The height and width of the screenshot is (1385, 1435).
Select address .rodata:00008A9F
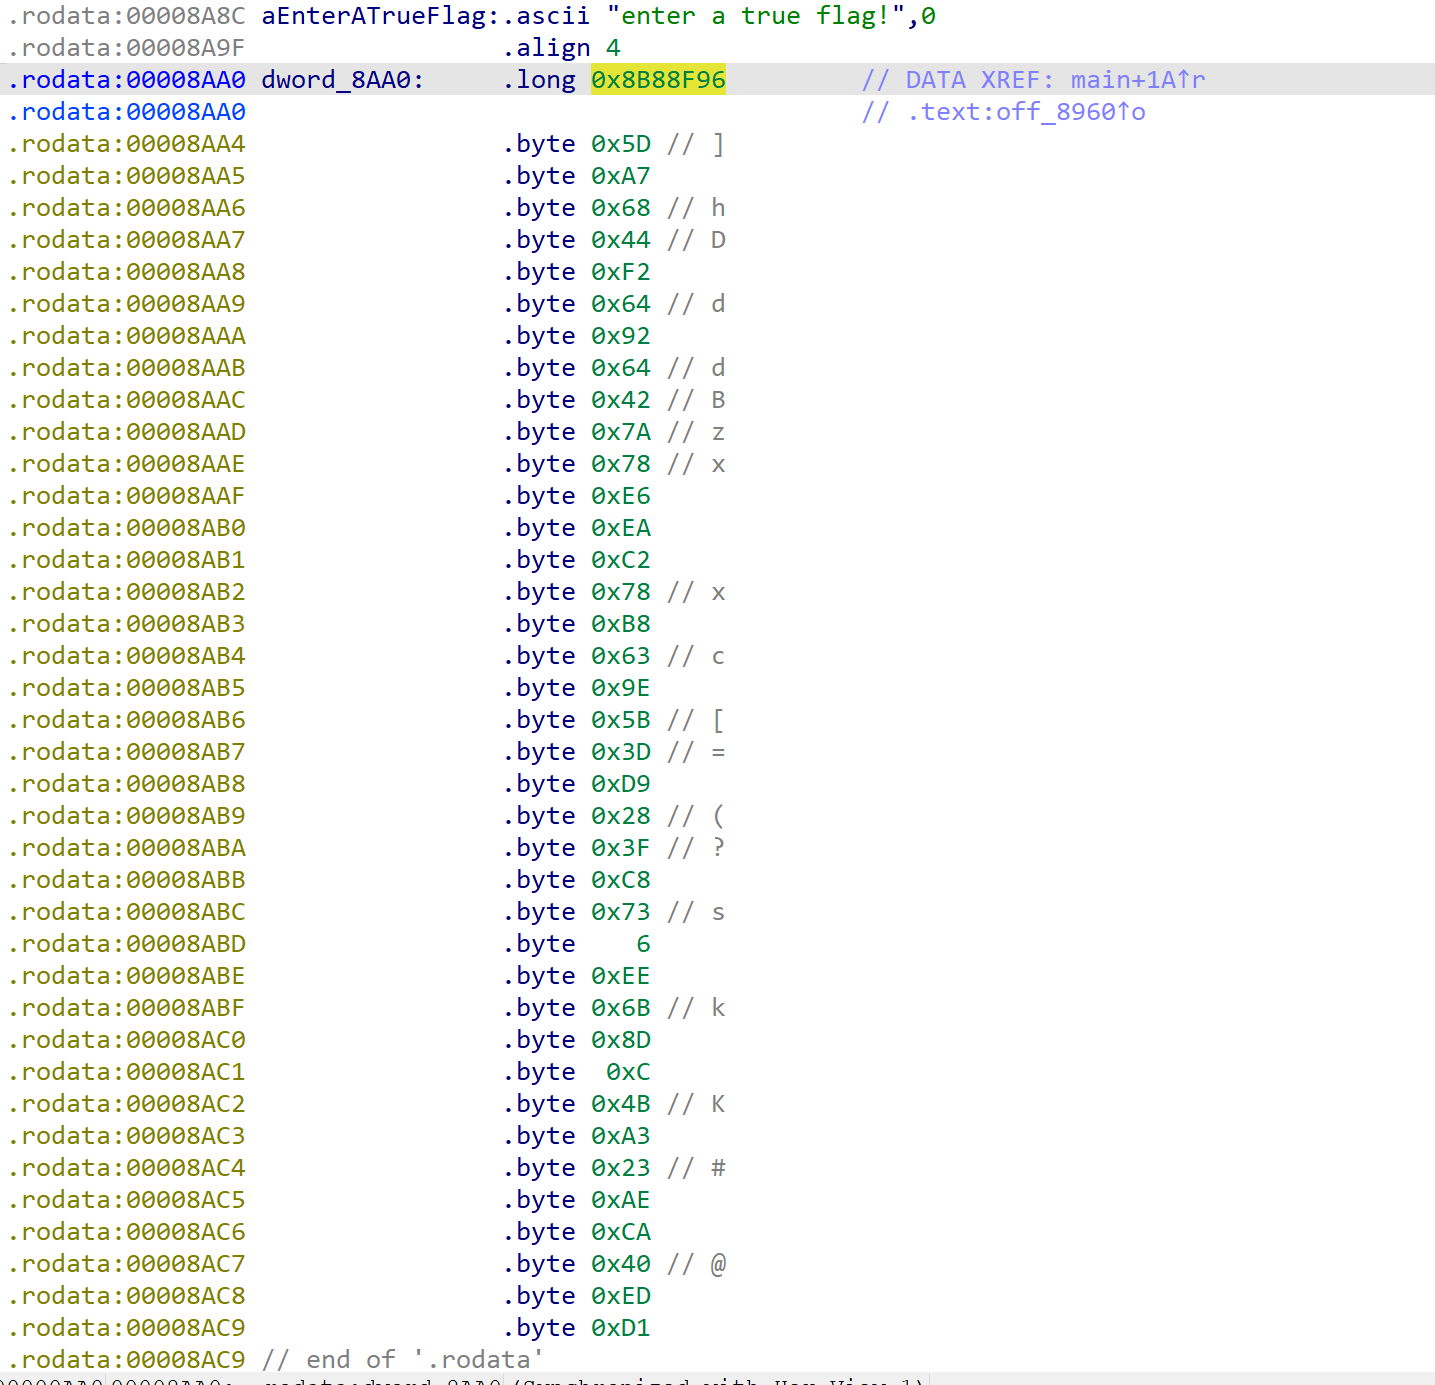pos(127,48)
